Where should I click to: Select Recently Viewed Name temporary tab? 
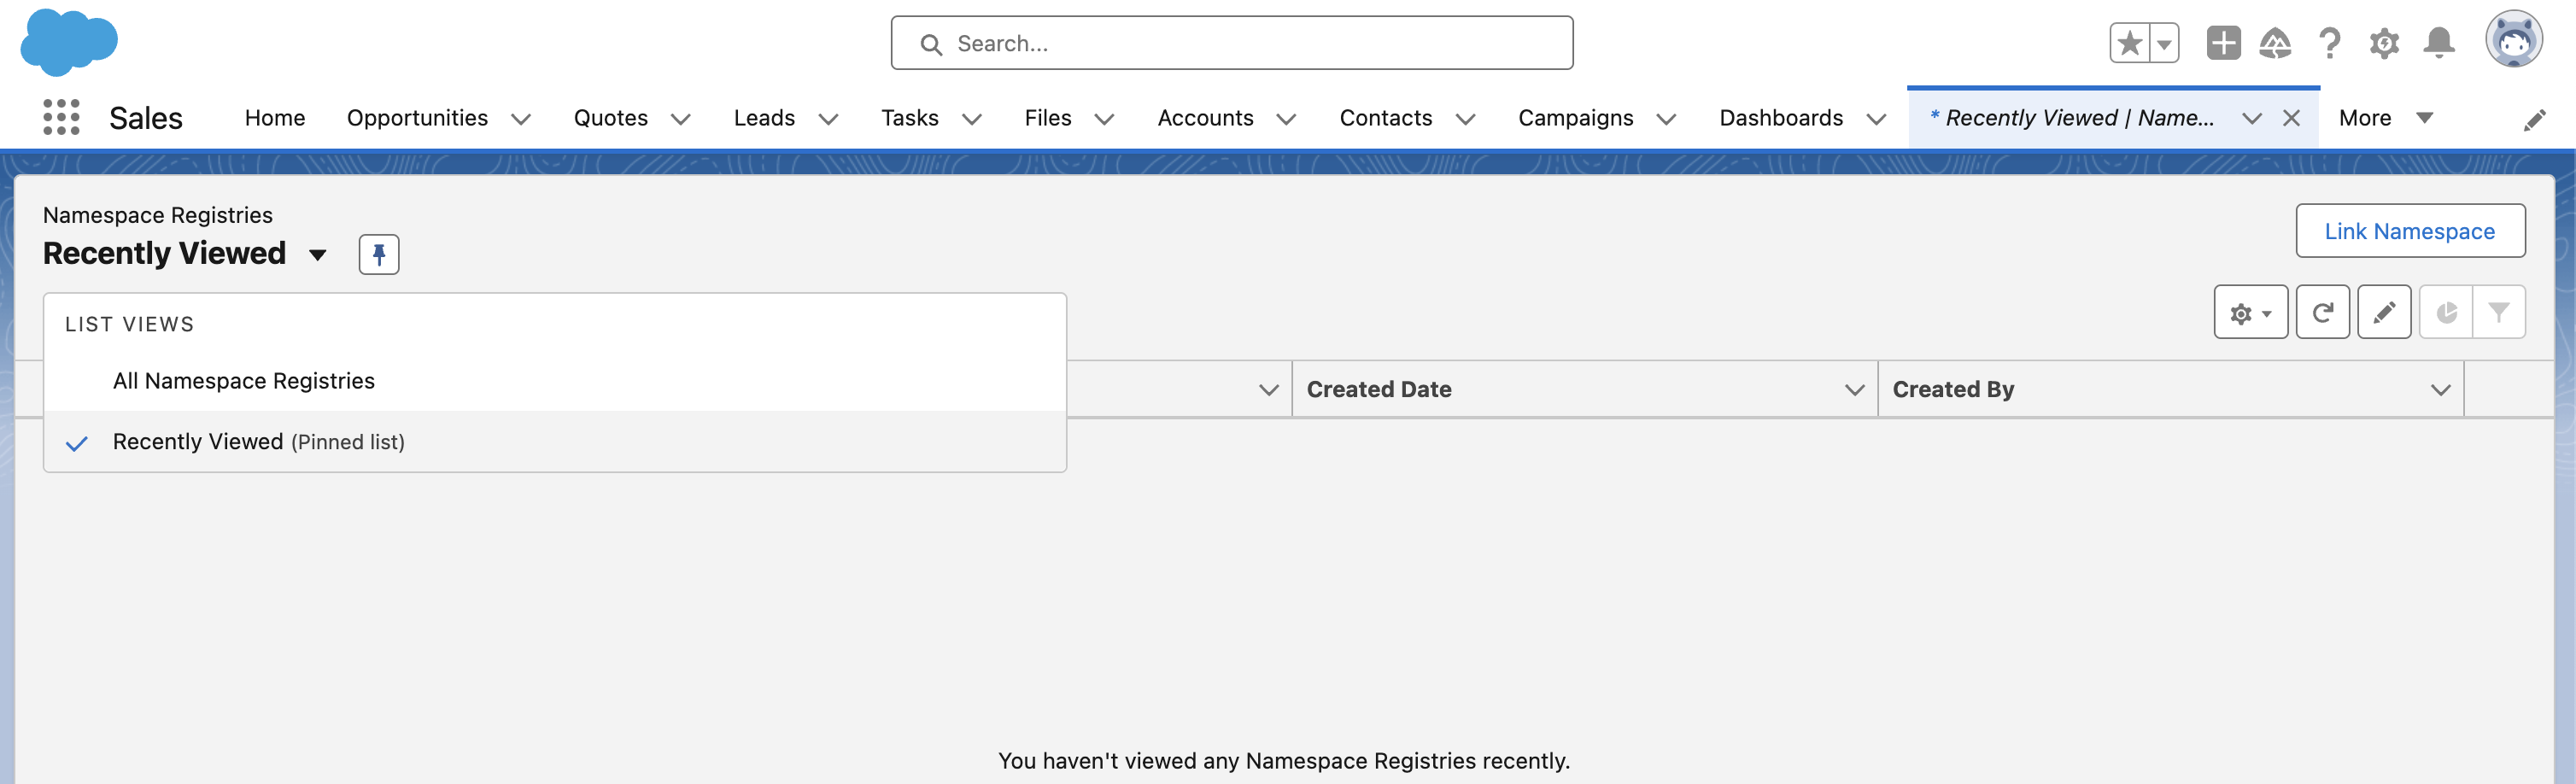(x=2072, y=118)
